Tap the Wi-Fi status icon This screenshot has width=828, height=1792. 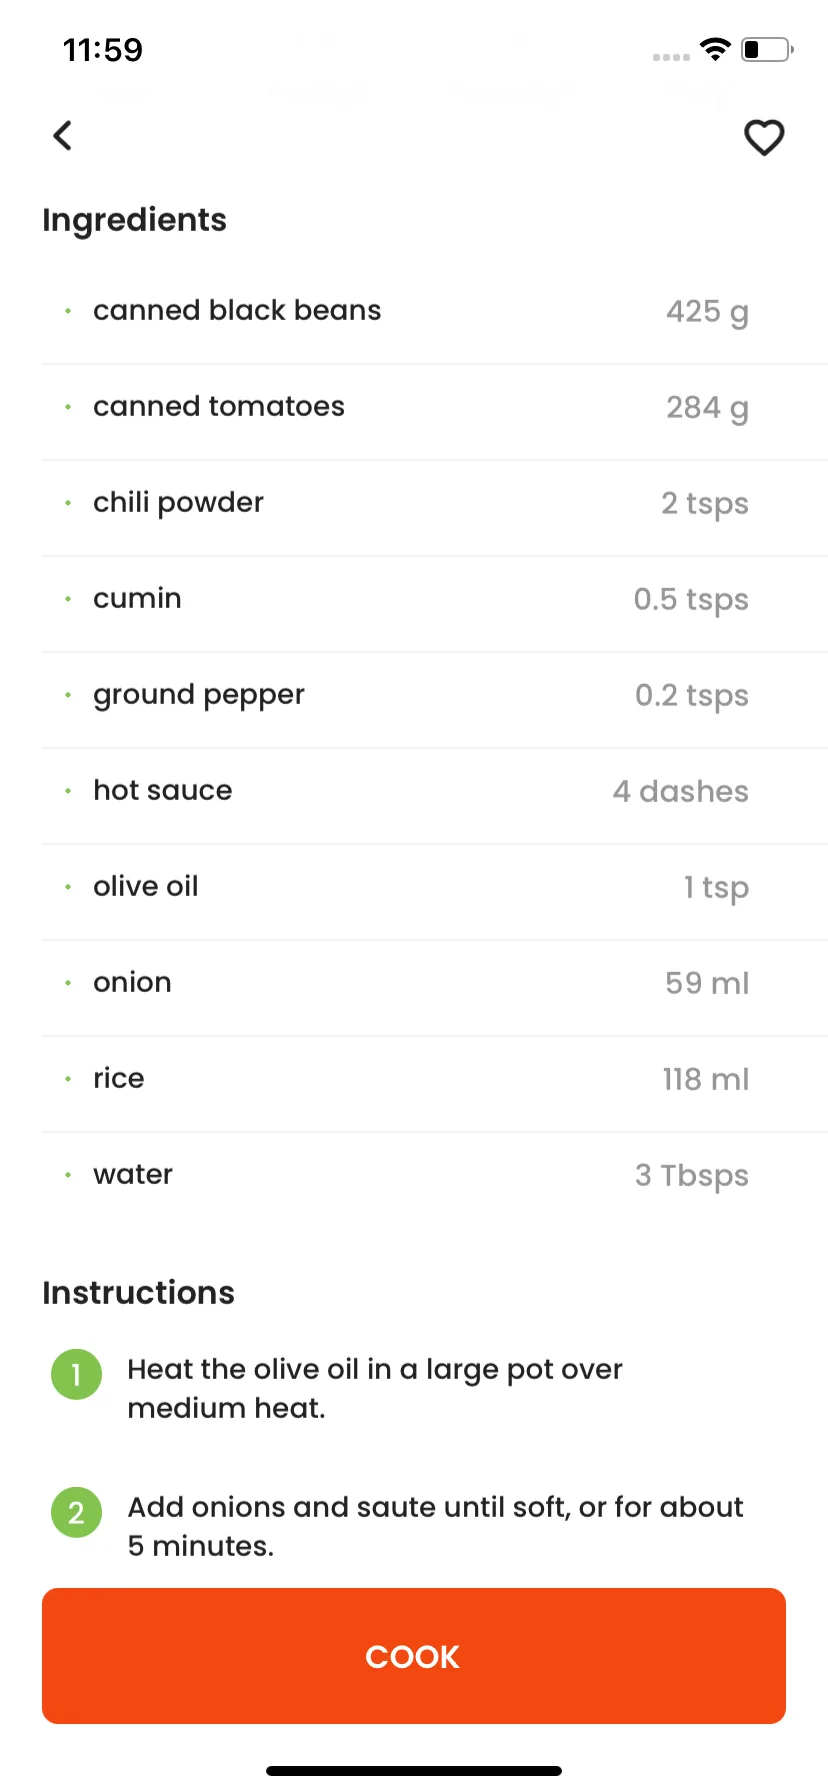click(x=715, y=49)
